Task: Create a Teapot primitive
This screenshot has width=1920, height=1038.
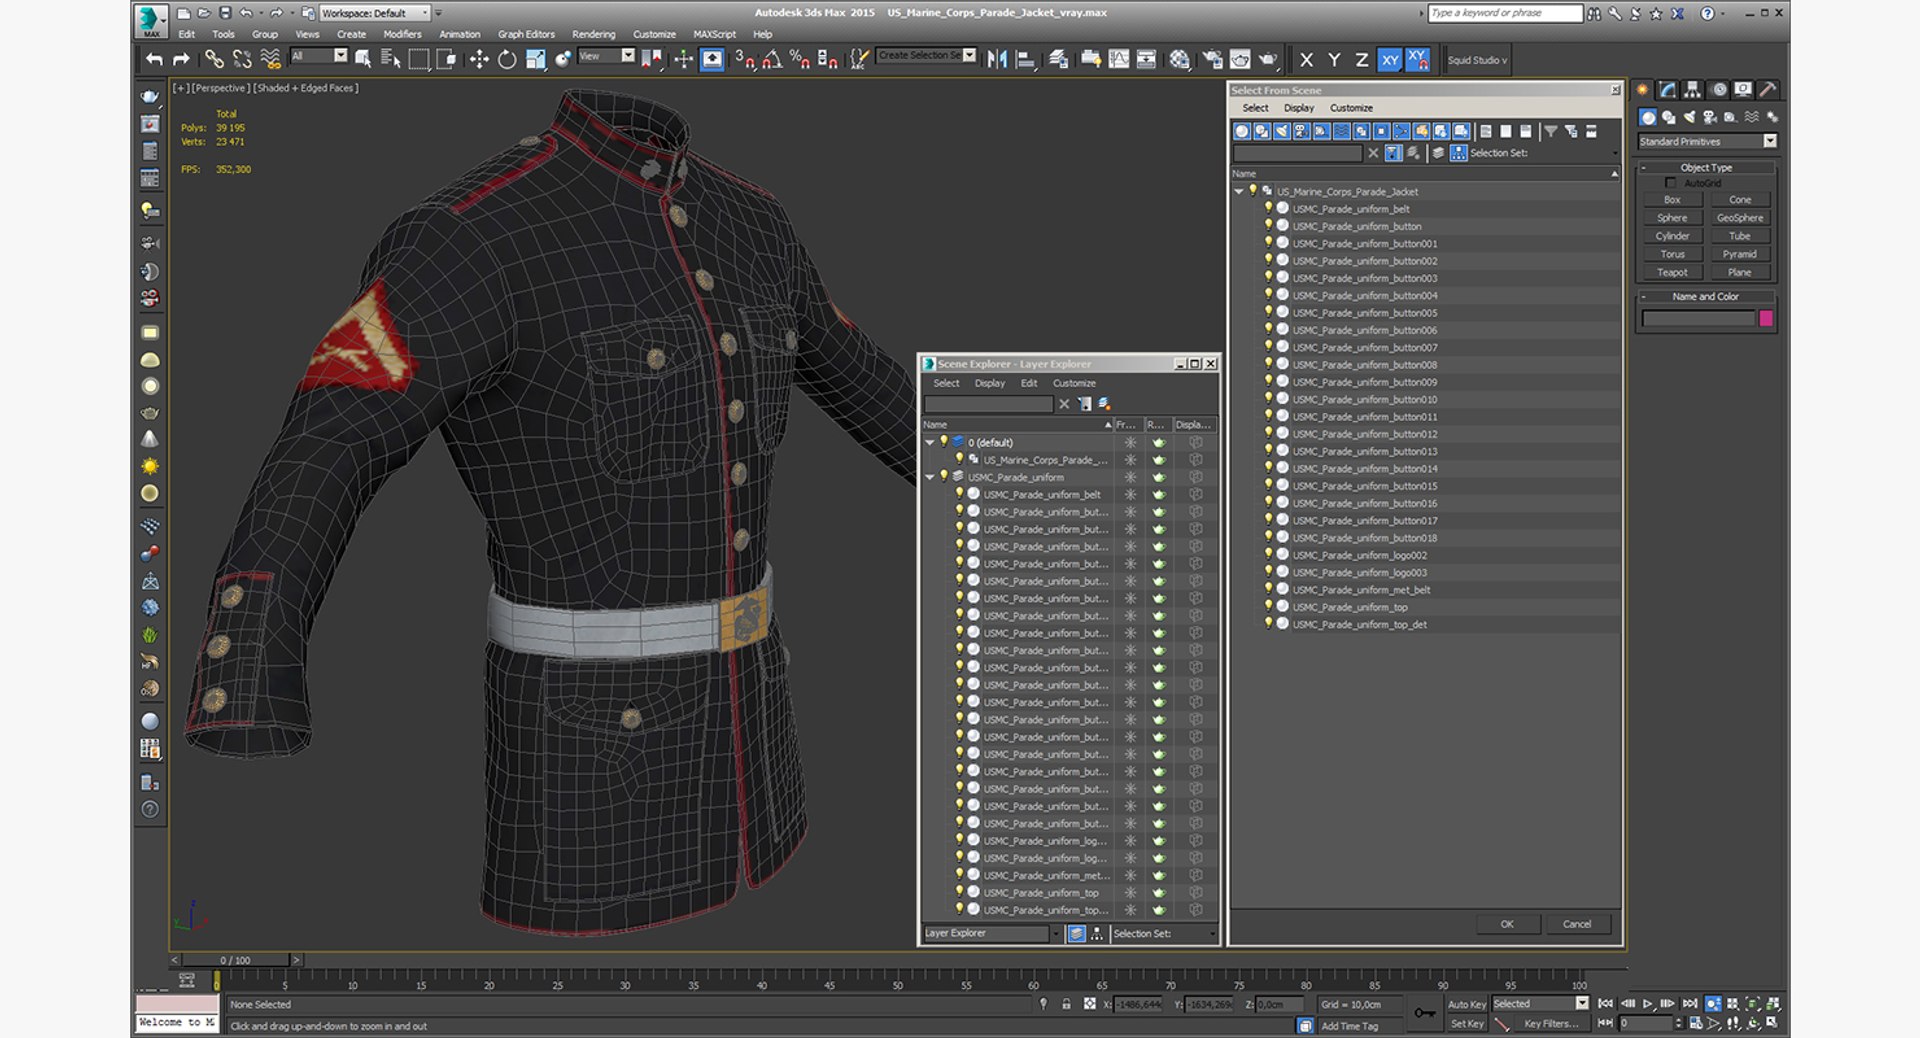Action: [x=1672, y=272]
